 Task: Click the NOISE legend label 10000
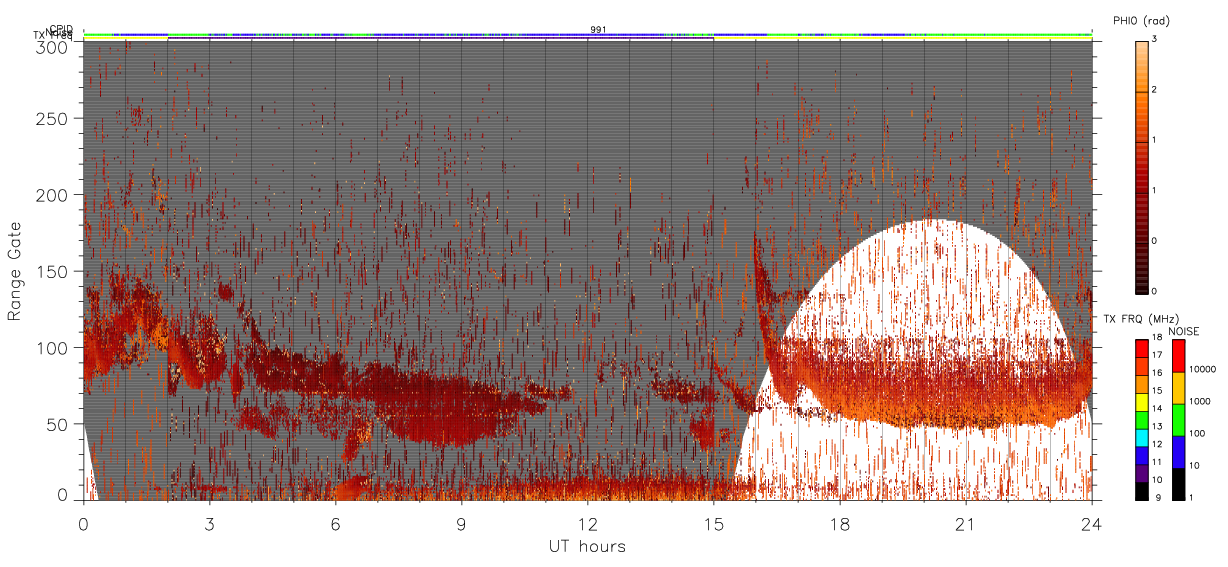click(x=1203, y=371)
